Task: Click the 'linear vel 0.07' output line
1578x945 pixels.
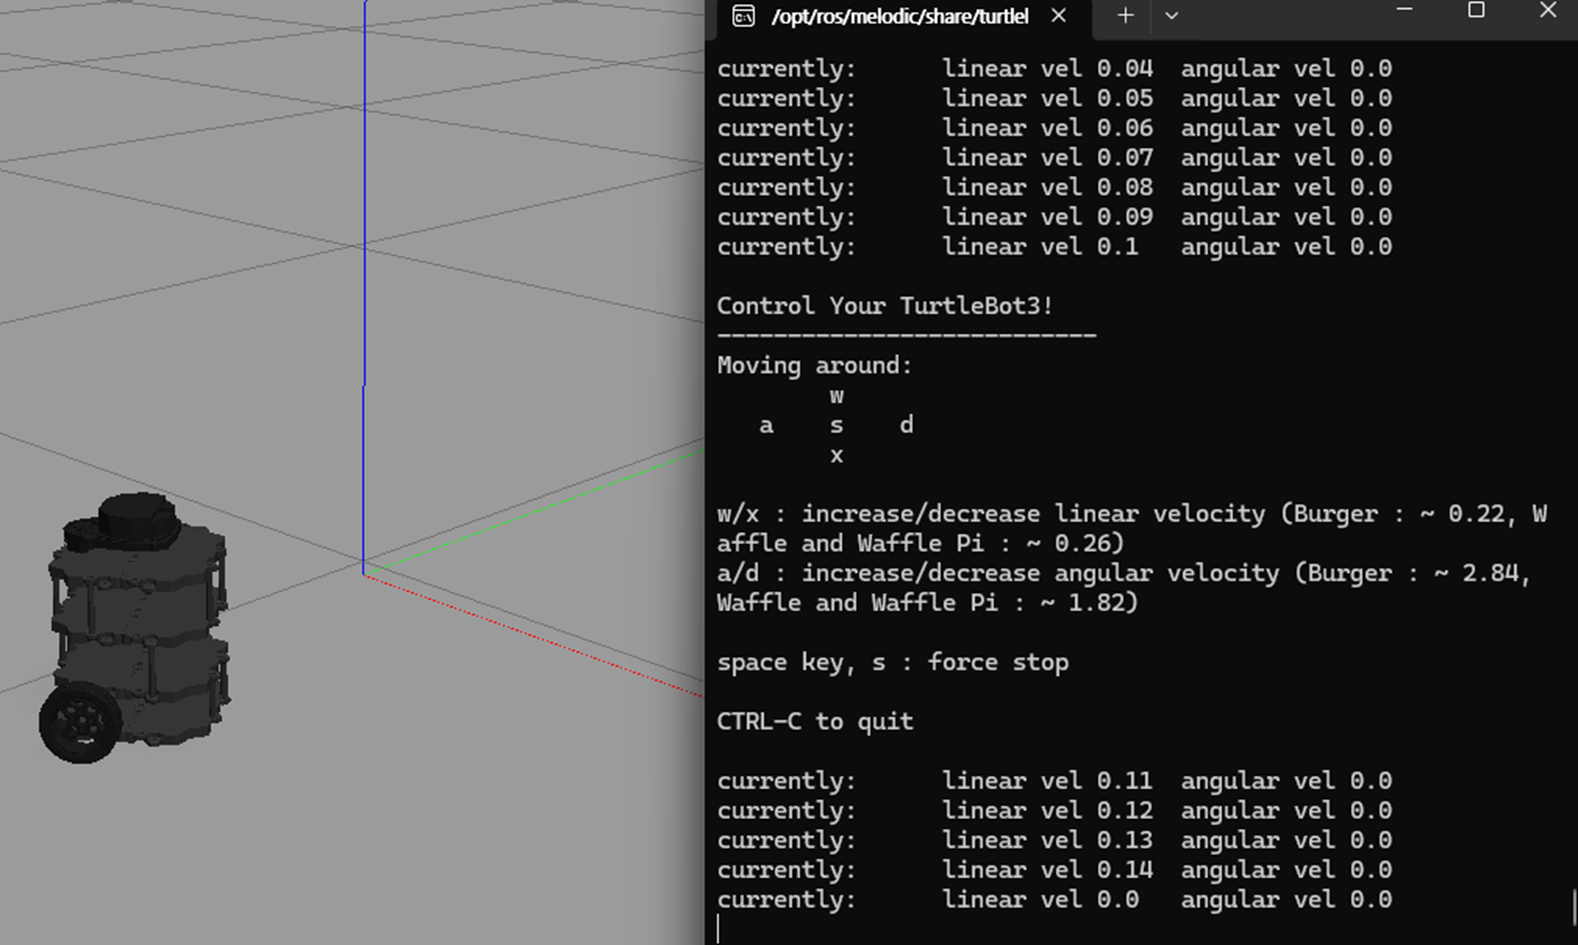Action: [1054, 158]
